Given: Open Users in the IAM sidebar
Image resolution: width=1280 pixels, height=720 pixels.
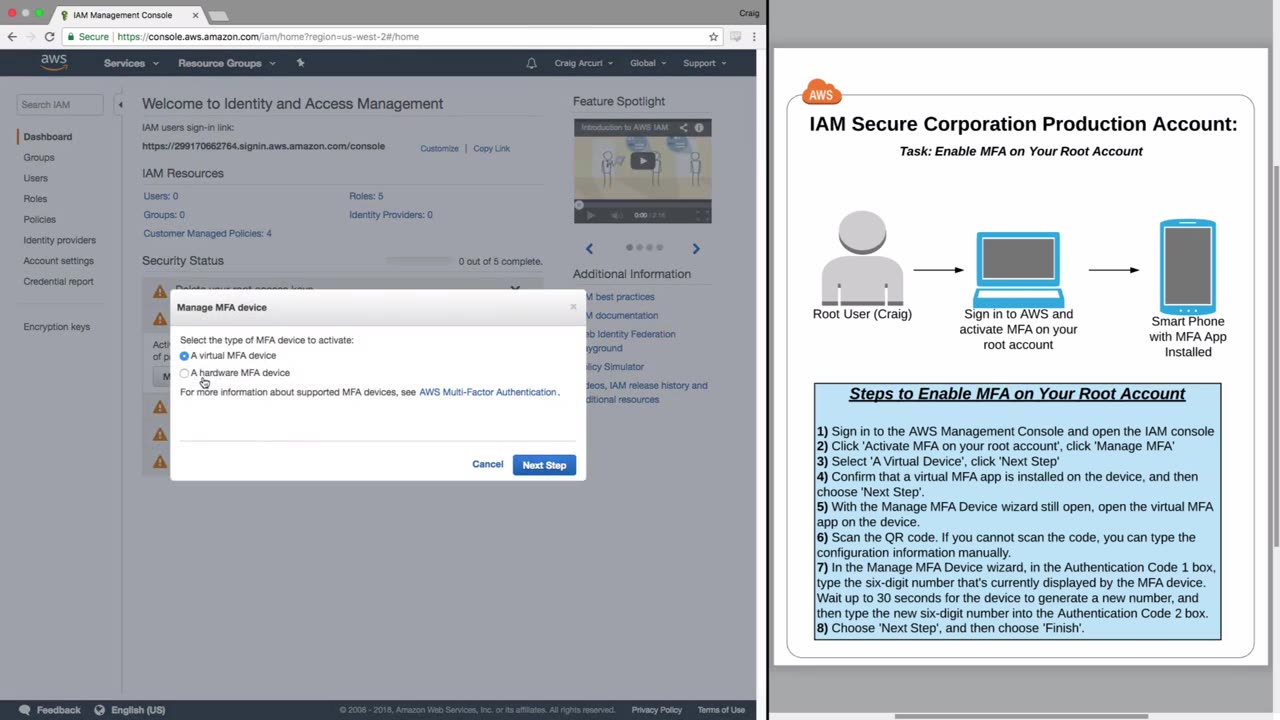Looking at the screenshot, I should pos(36,178).
